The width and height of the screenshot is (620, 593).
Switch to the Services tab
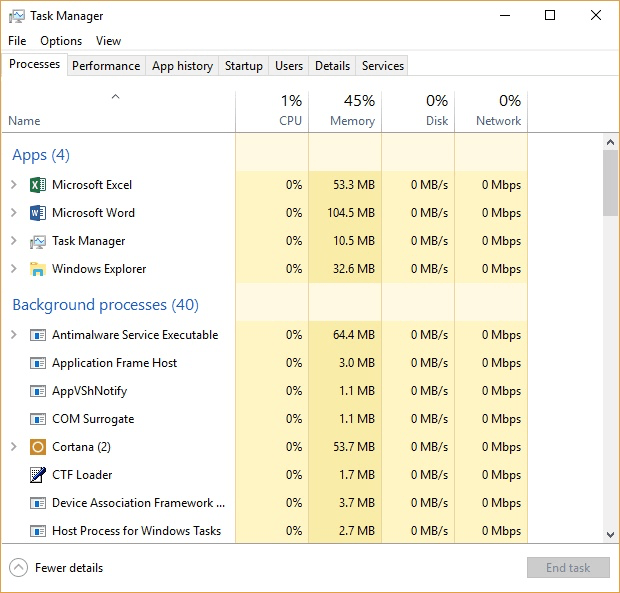click(382, 66)
